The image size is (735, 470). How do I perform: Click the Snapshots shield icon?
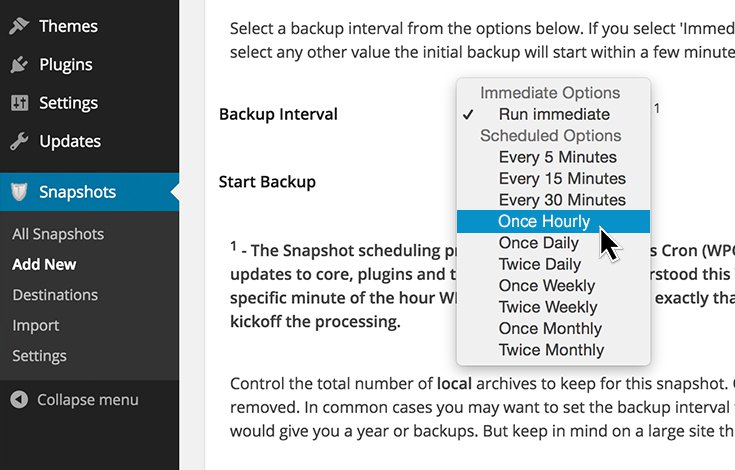19,192
